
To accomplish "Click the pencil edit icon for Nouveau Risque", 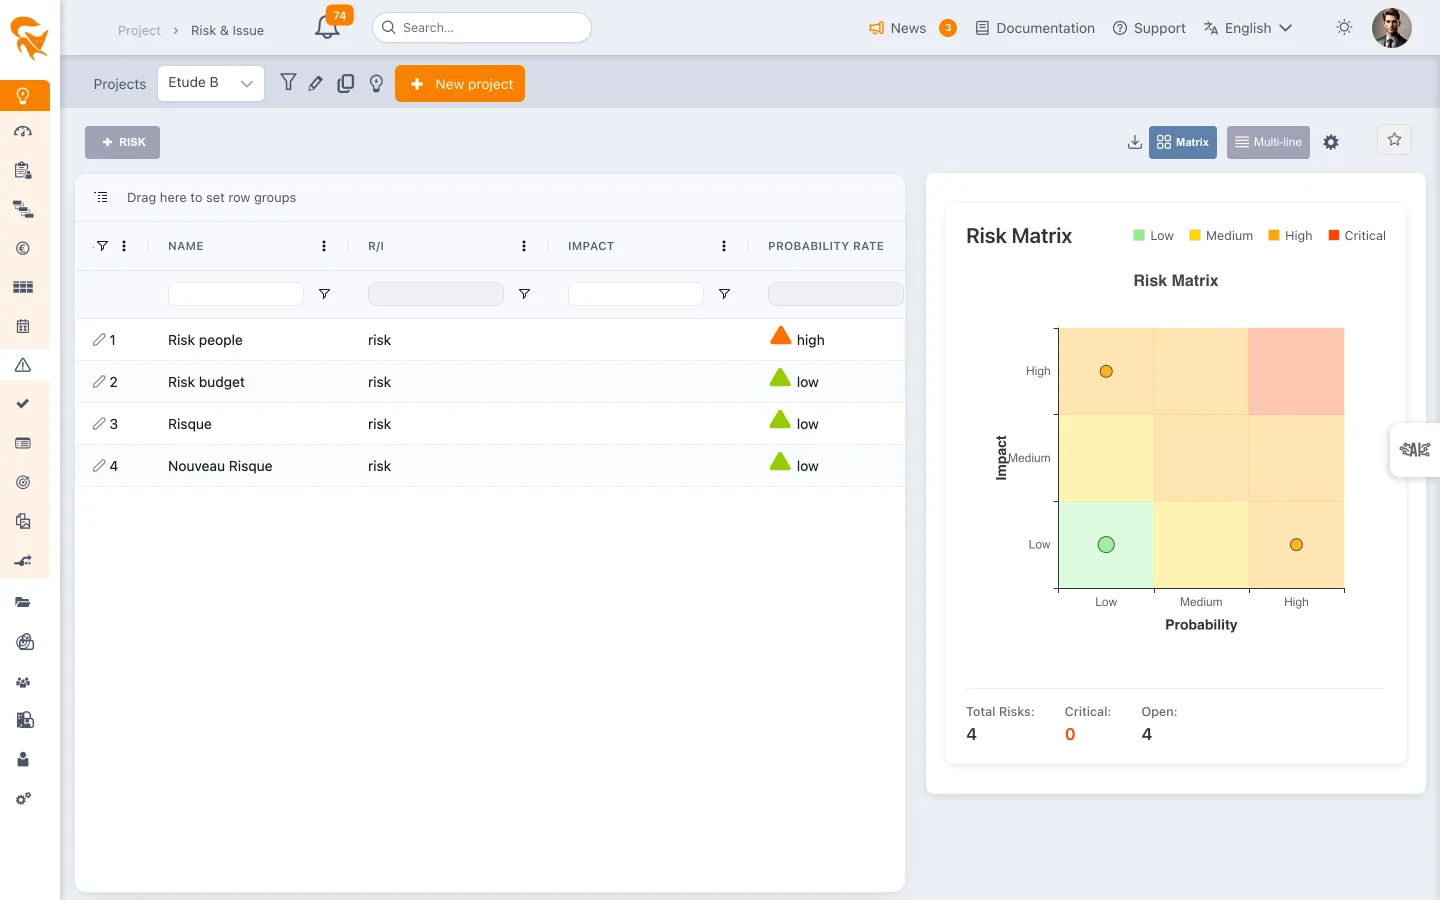I will pyautogui.click(x=99, y=466).
